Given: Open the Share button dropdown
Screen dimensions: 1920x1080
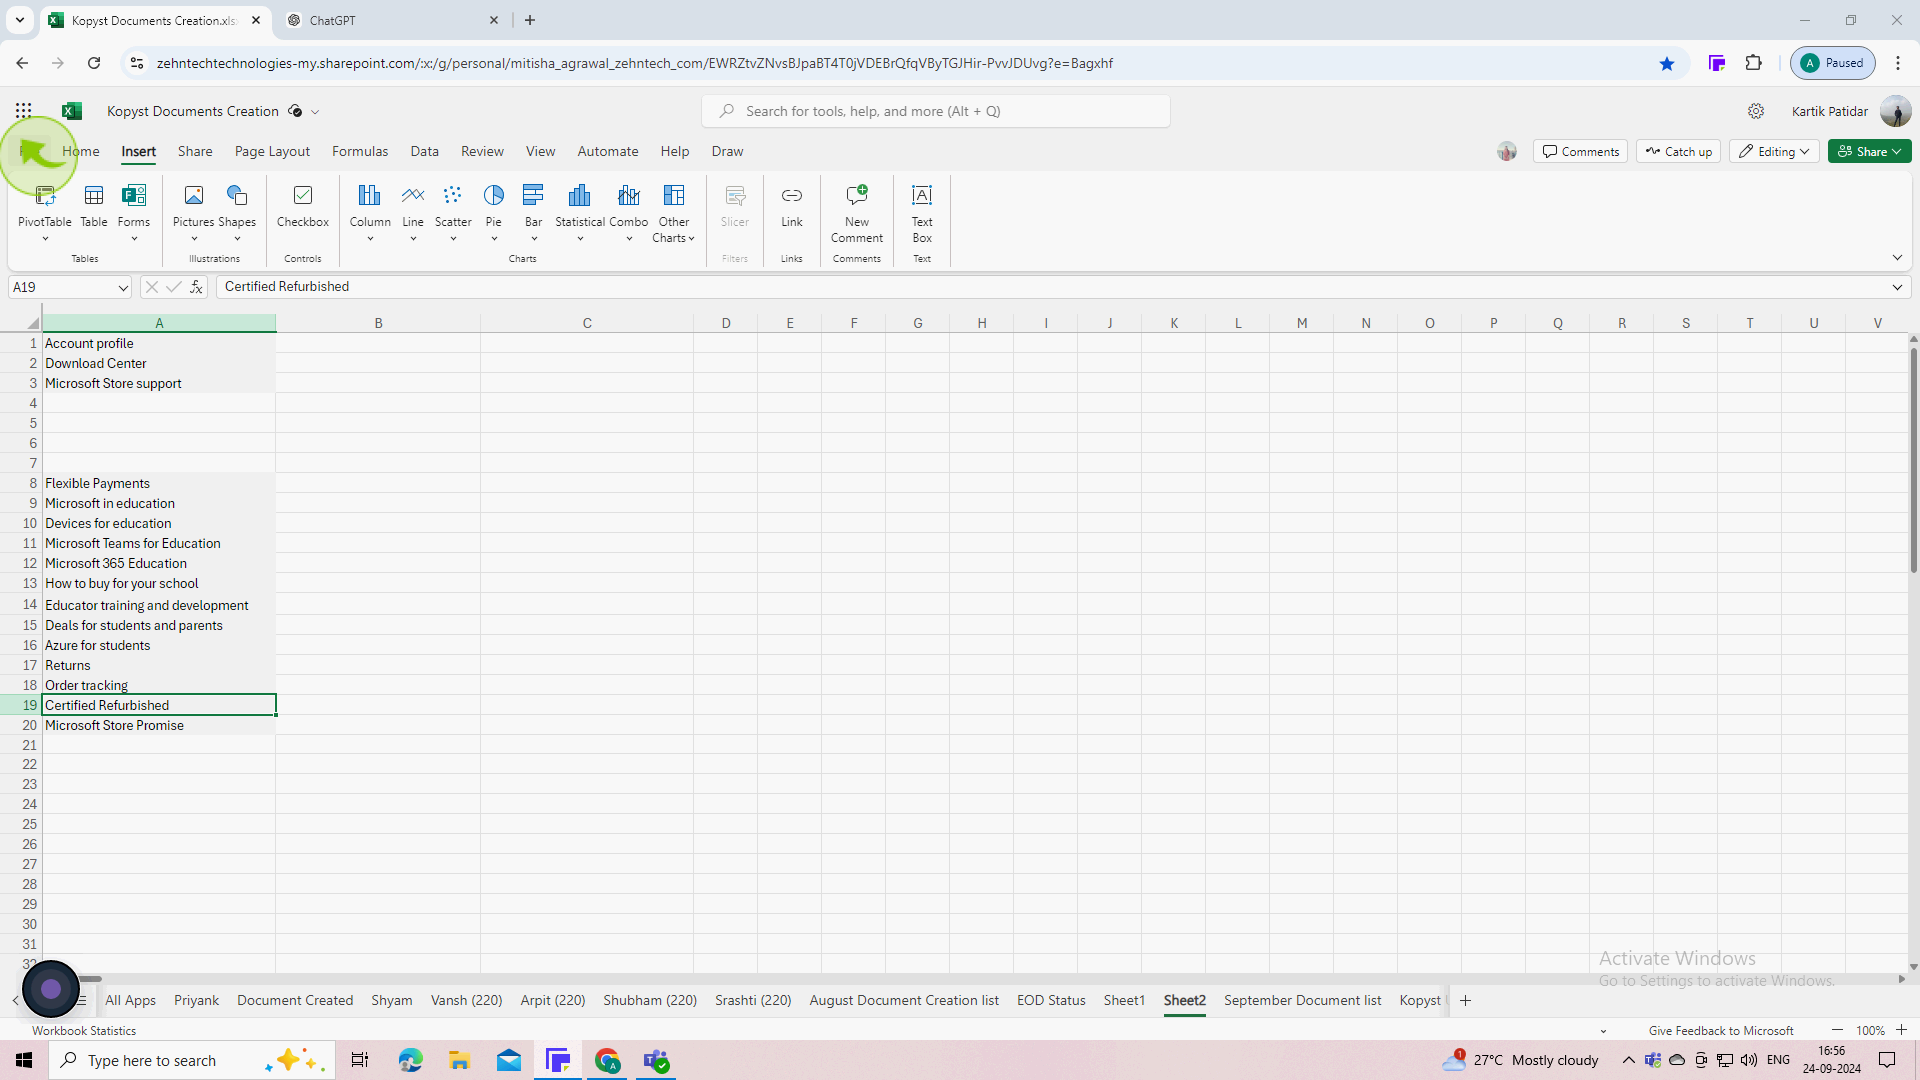Looking at the screenshot, I should point(1869,151).
